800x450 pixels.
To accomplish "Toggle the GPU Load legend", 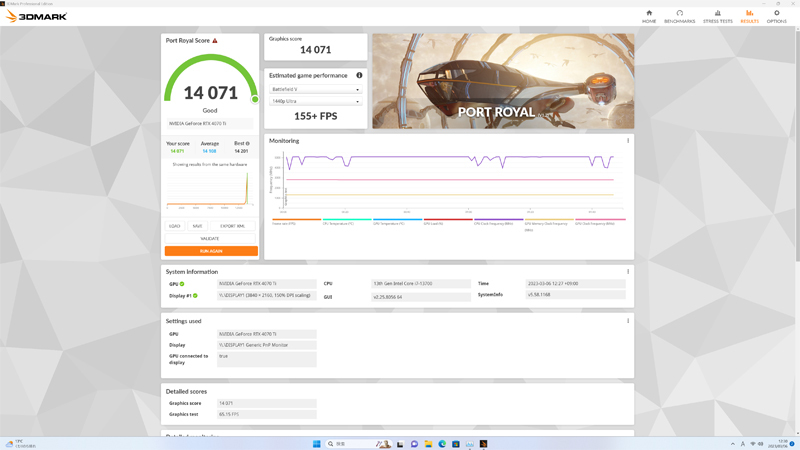I will click(x=448, y=221).
